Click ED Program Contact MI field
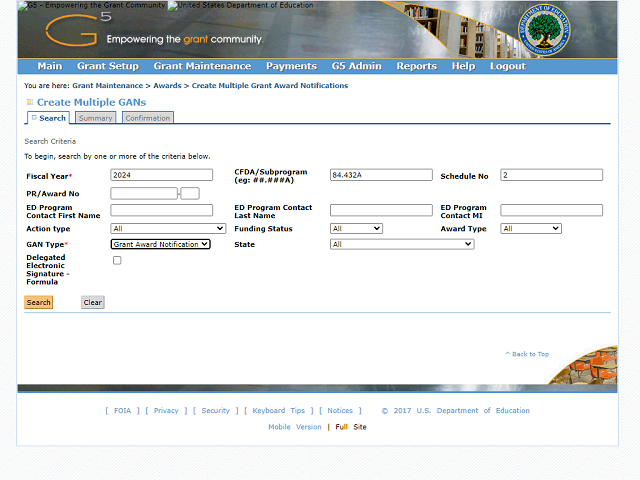Screen dimensions: 640x480 point(551,210)
